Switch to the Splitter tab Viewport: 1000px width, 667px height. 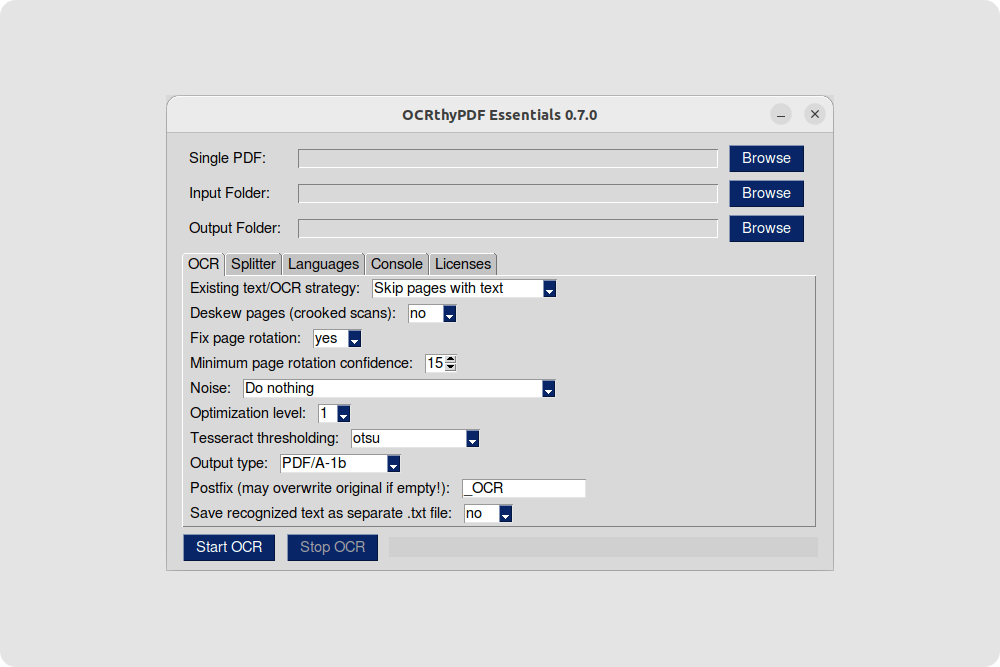252,264
